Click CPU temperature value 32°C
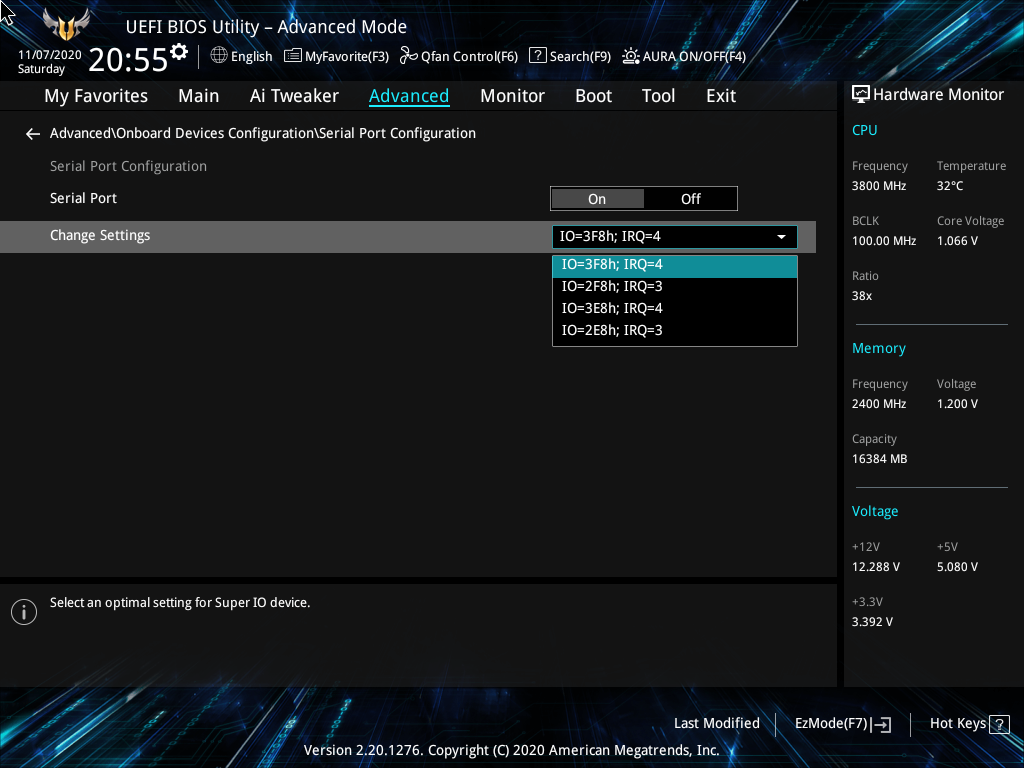This screenshot has width=1024, height=768. (950, 186)
